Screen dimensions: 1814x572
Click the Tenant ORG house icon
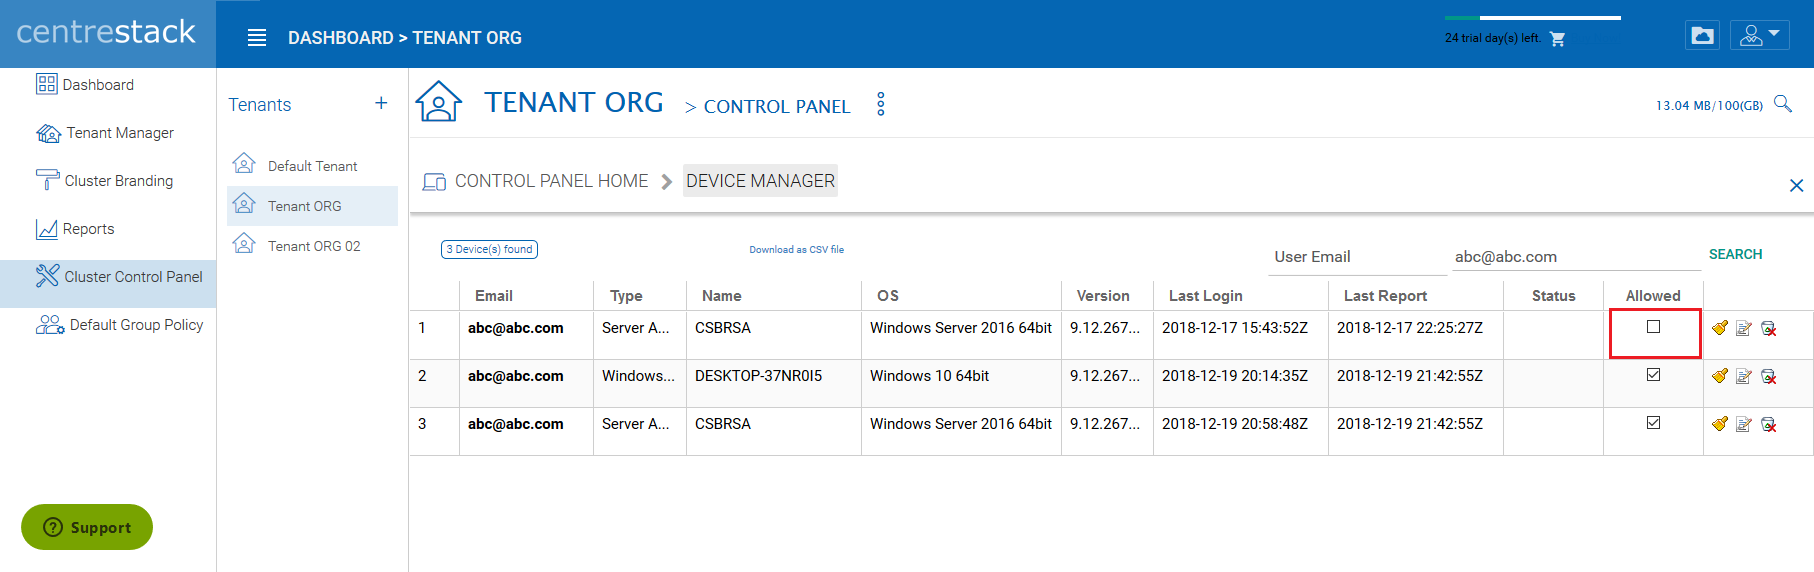click(439, 102)
